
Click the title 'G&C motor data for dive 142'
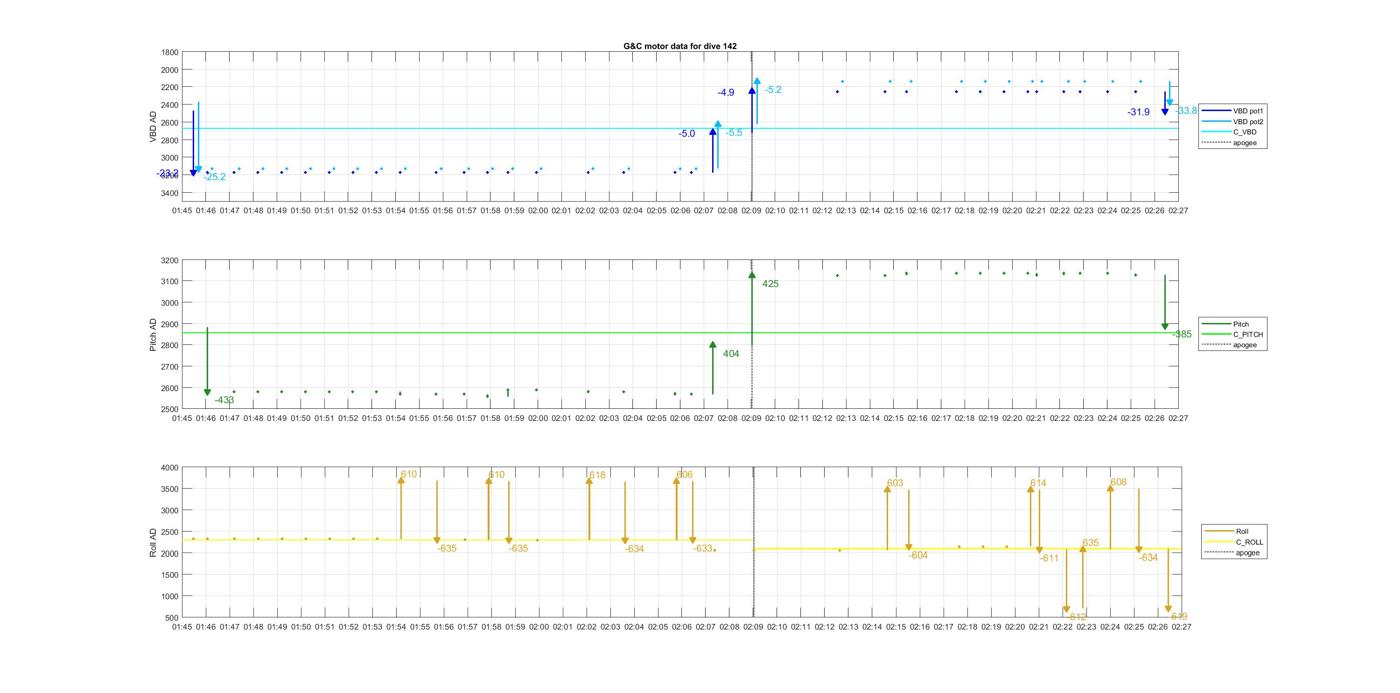[680, 46]
